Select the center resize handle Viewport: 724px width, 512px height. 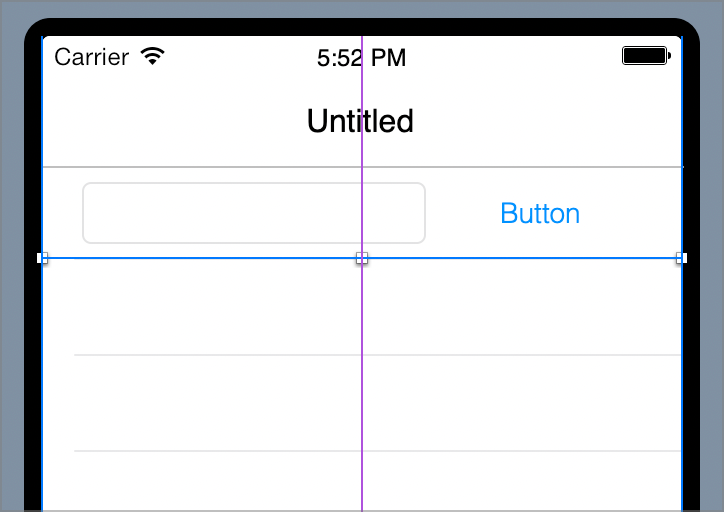pos(362,258)
